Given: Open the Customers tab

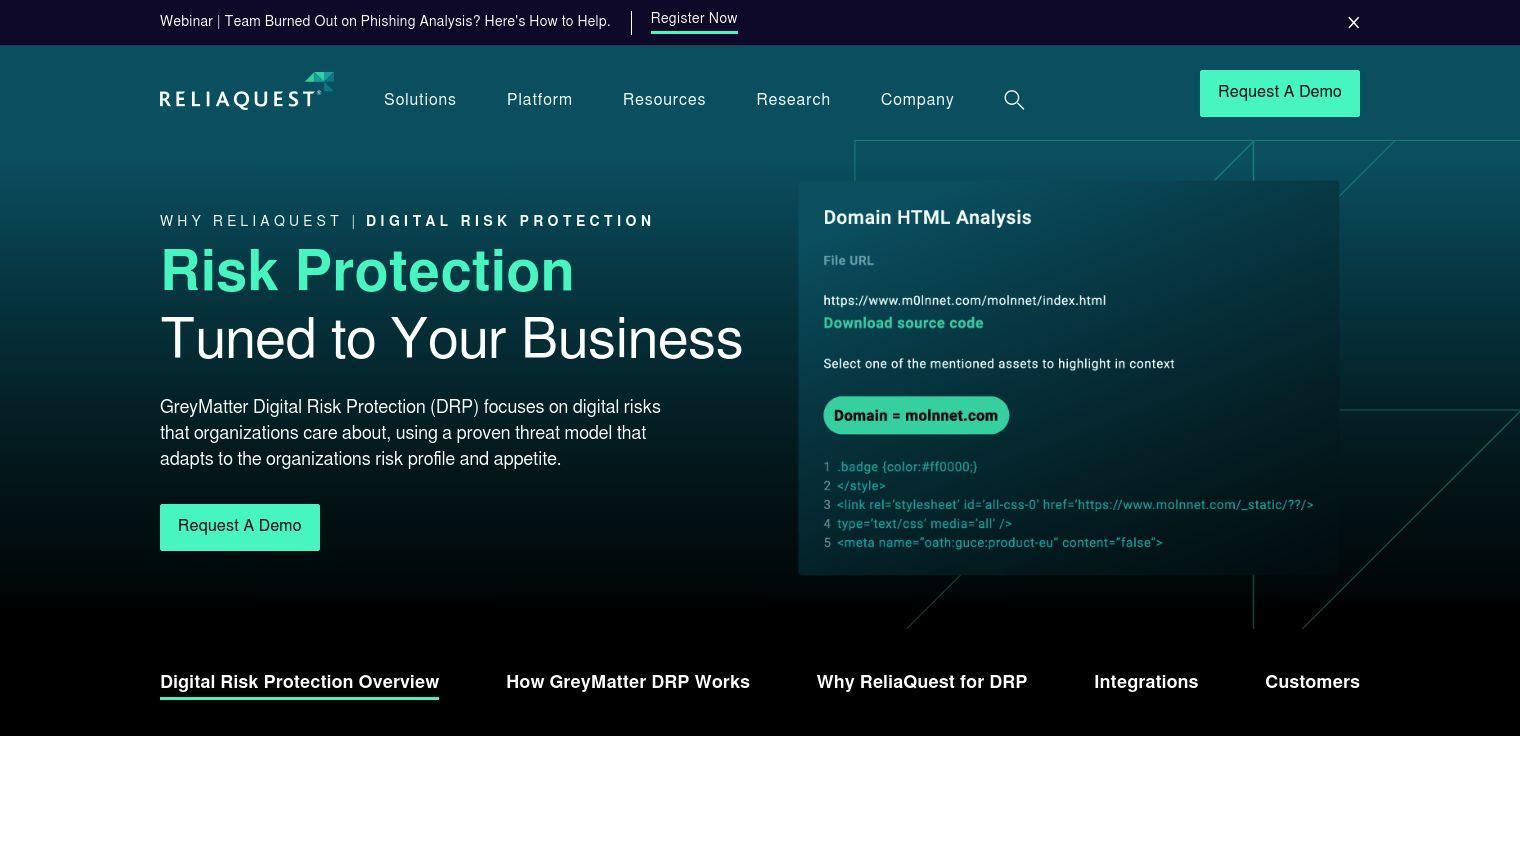Looking at the screenshot, I should 1312,682.
